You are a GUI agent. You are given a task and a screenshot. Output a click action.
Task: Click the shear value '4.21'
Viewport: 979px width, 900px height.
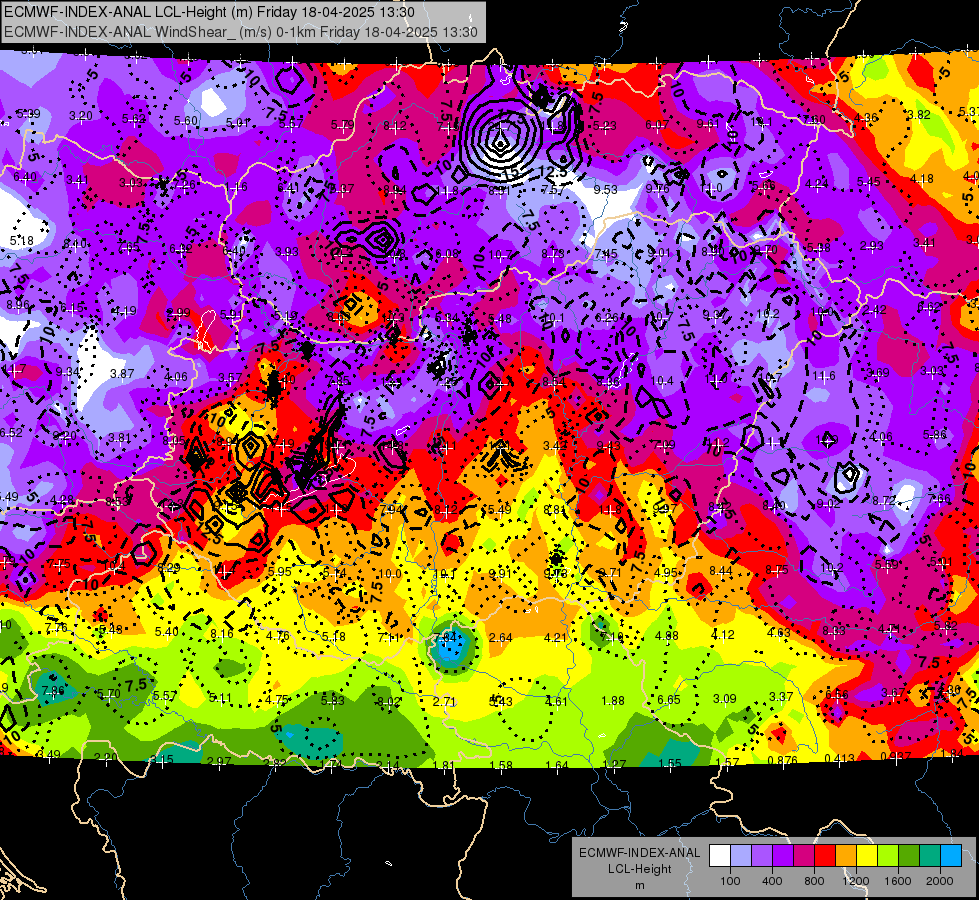point(555,638)
